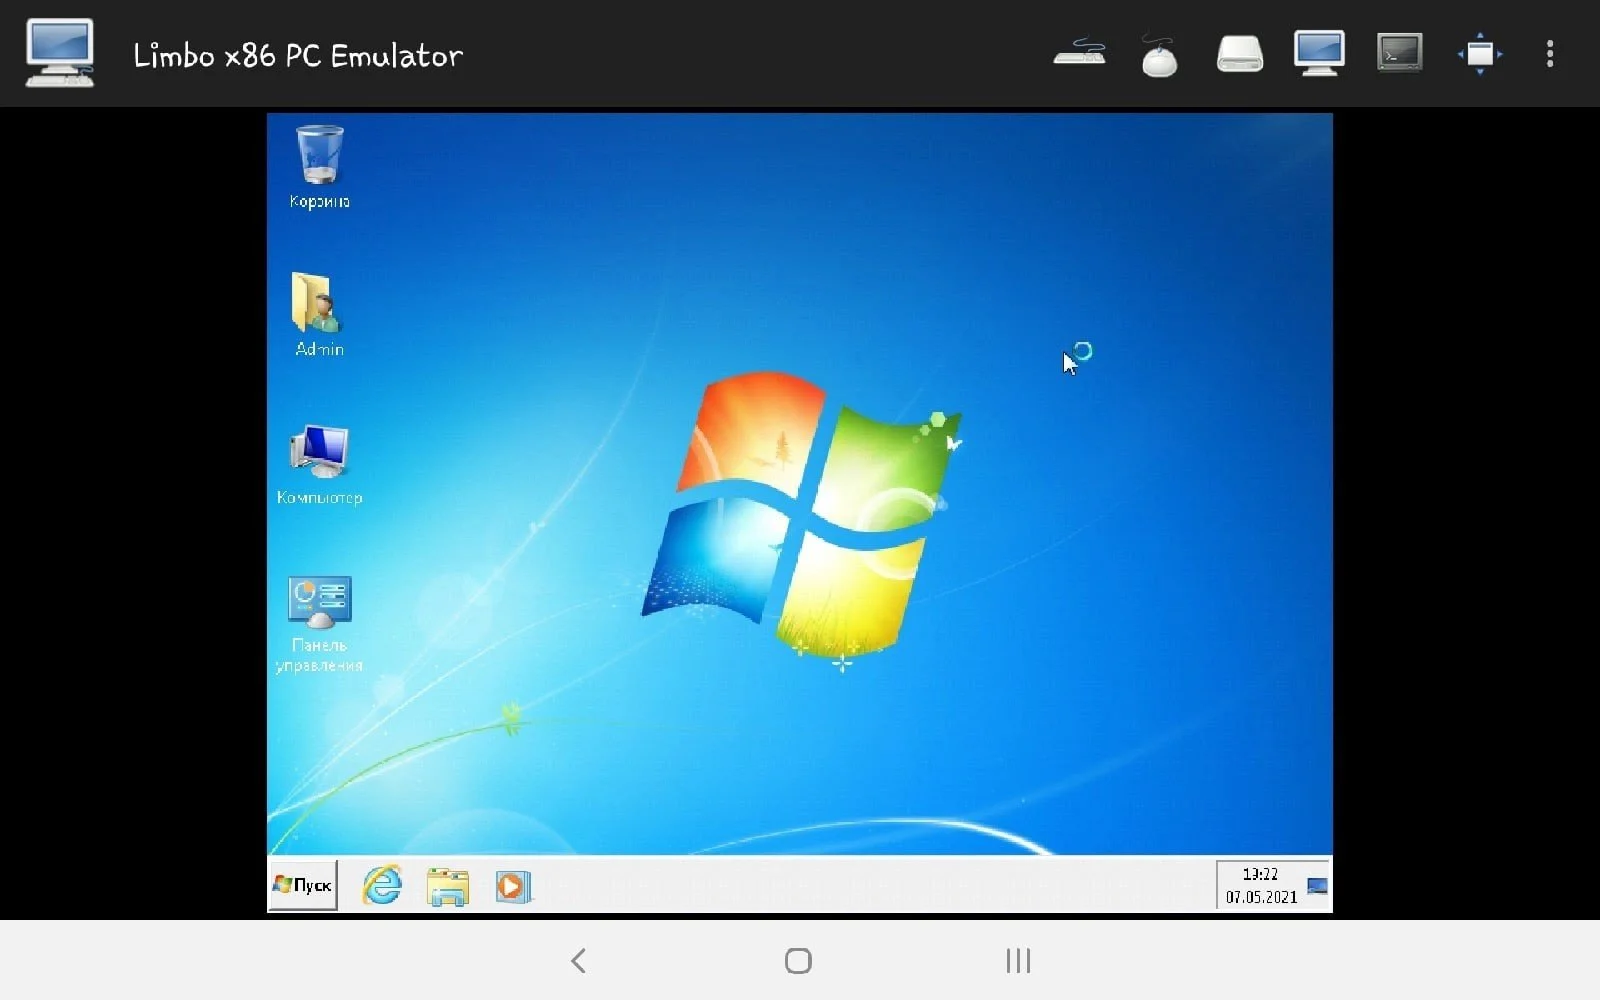The height and width of the screenshot is (1000, 1600).
Task: Tap the Android recent apps button
Action: point(1018,961)
